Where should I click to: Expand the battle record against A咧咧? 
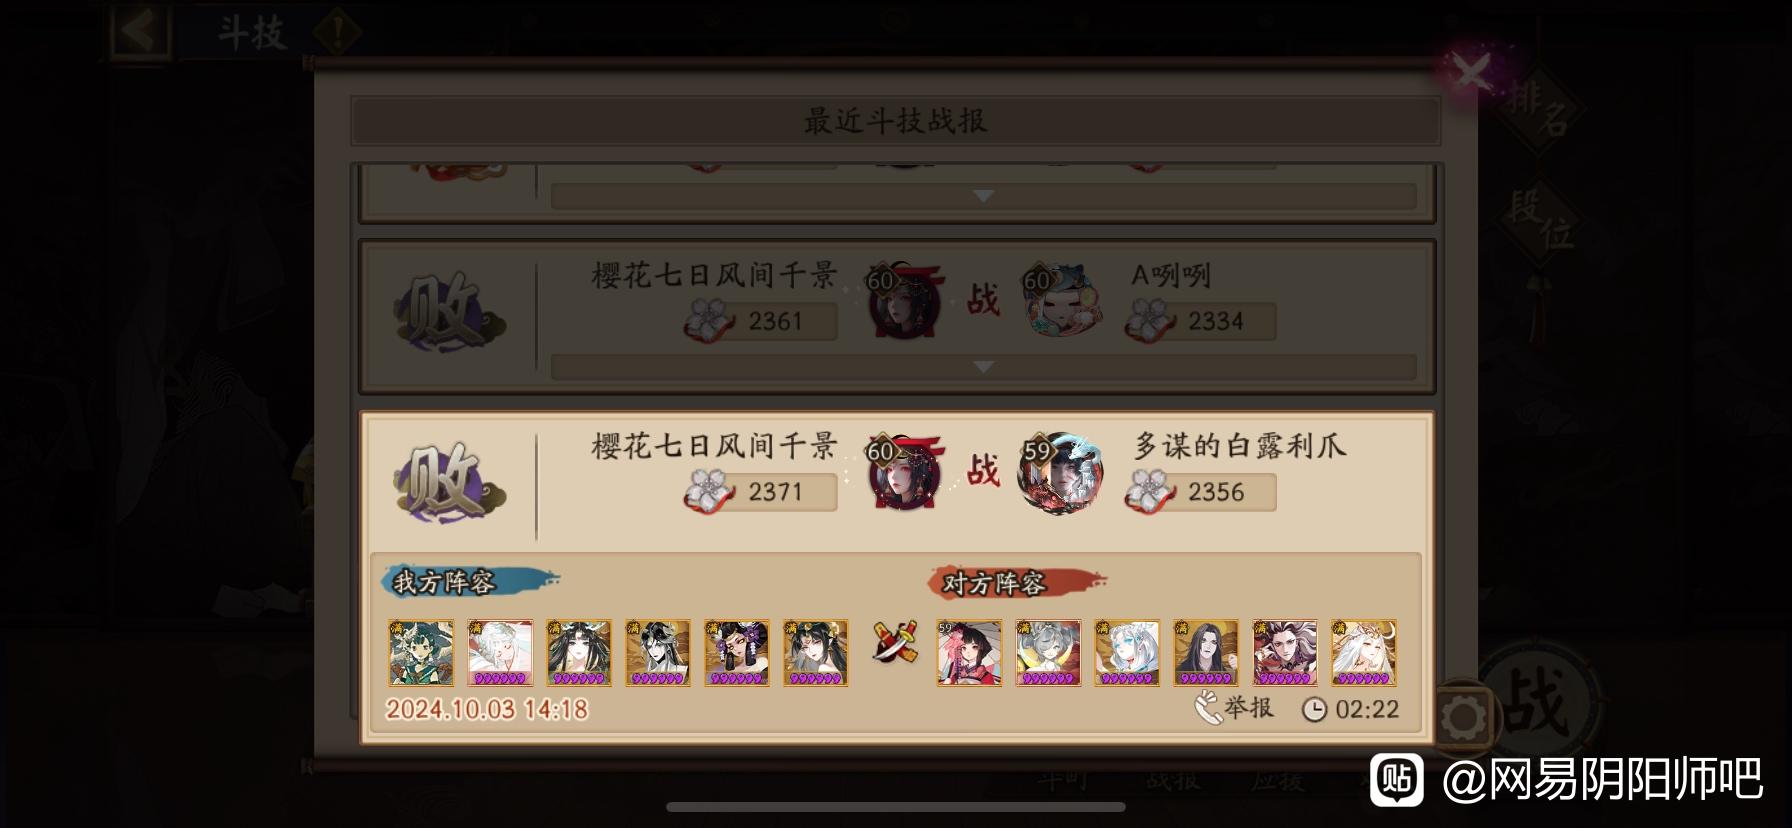[983, 367]
